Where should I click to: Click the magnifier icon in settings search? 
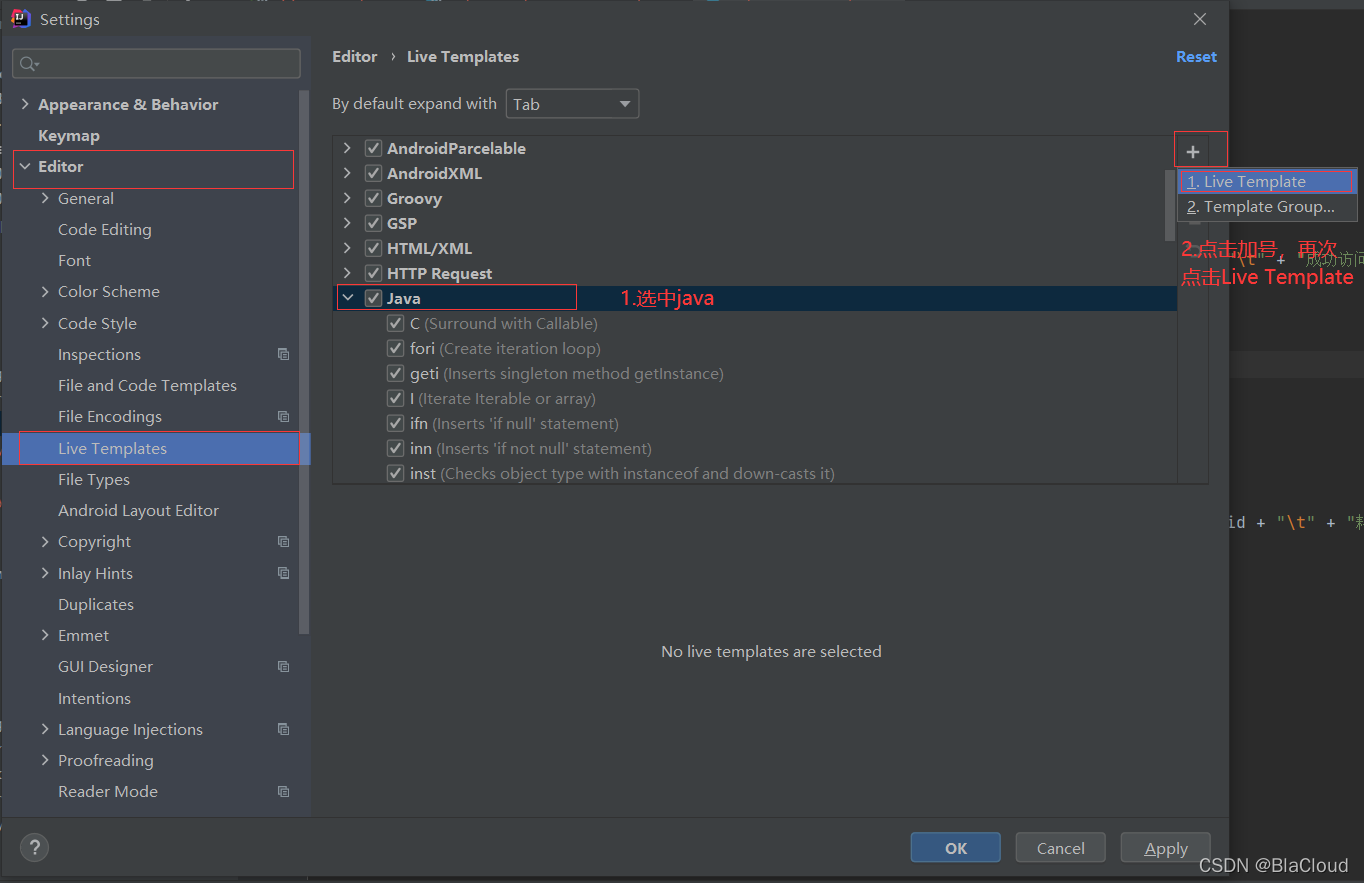click(x=28, y=63)
